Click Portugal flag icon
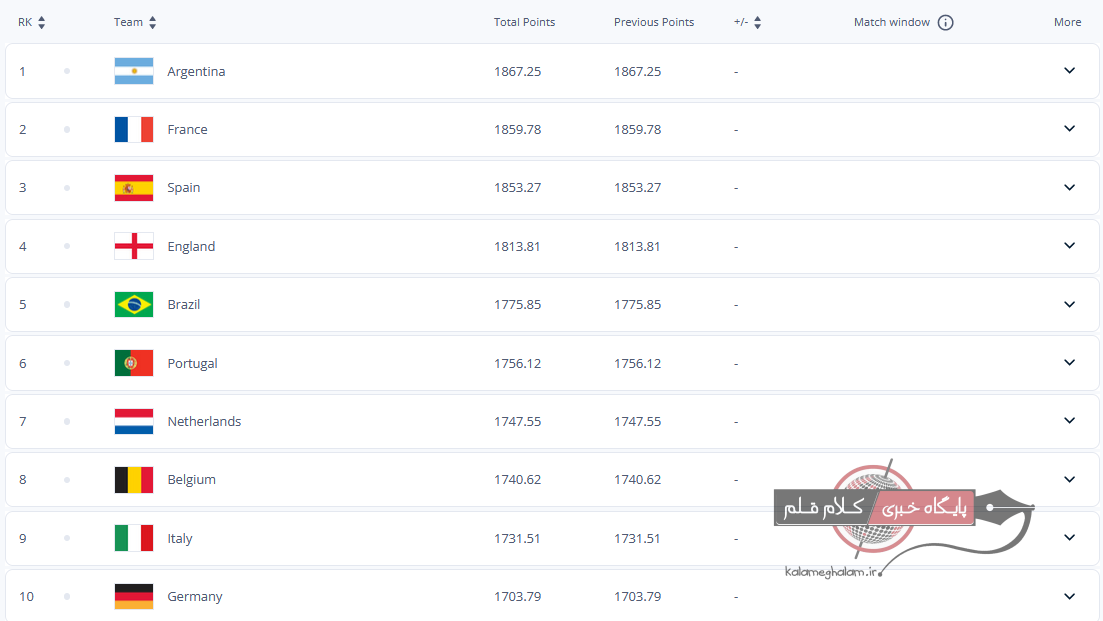The image size is (1103, 621). 134,363
